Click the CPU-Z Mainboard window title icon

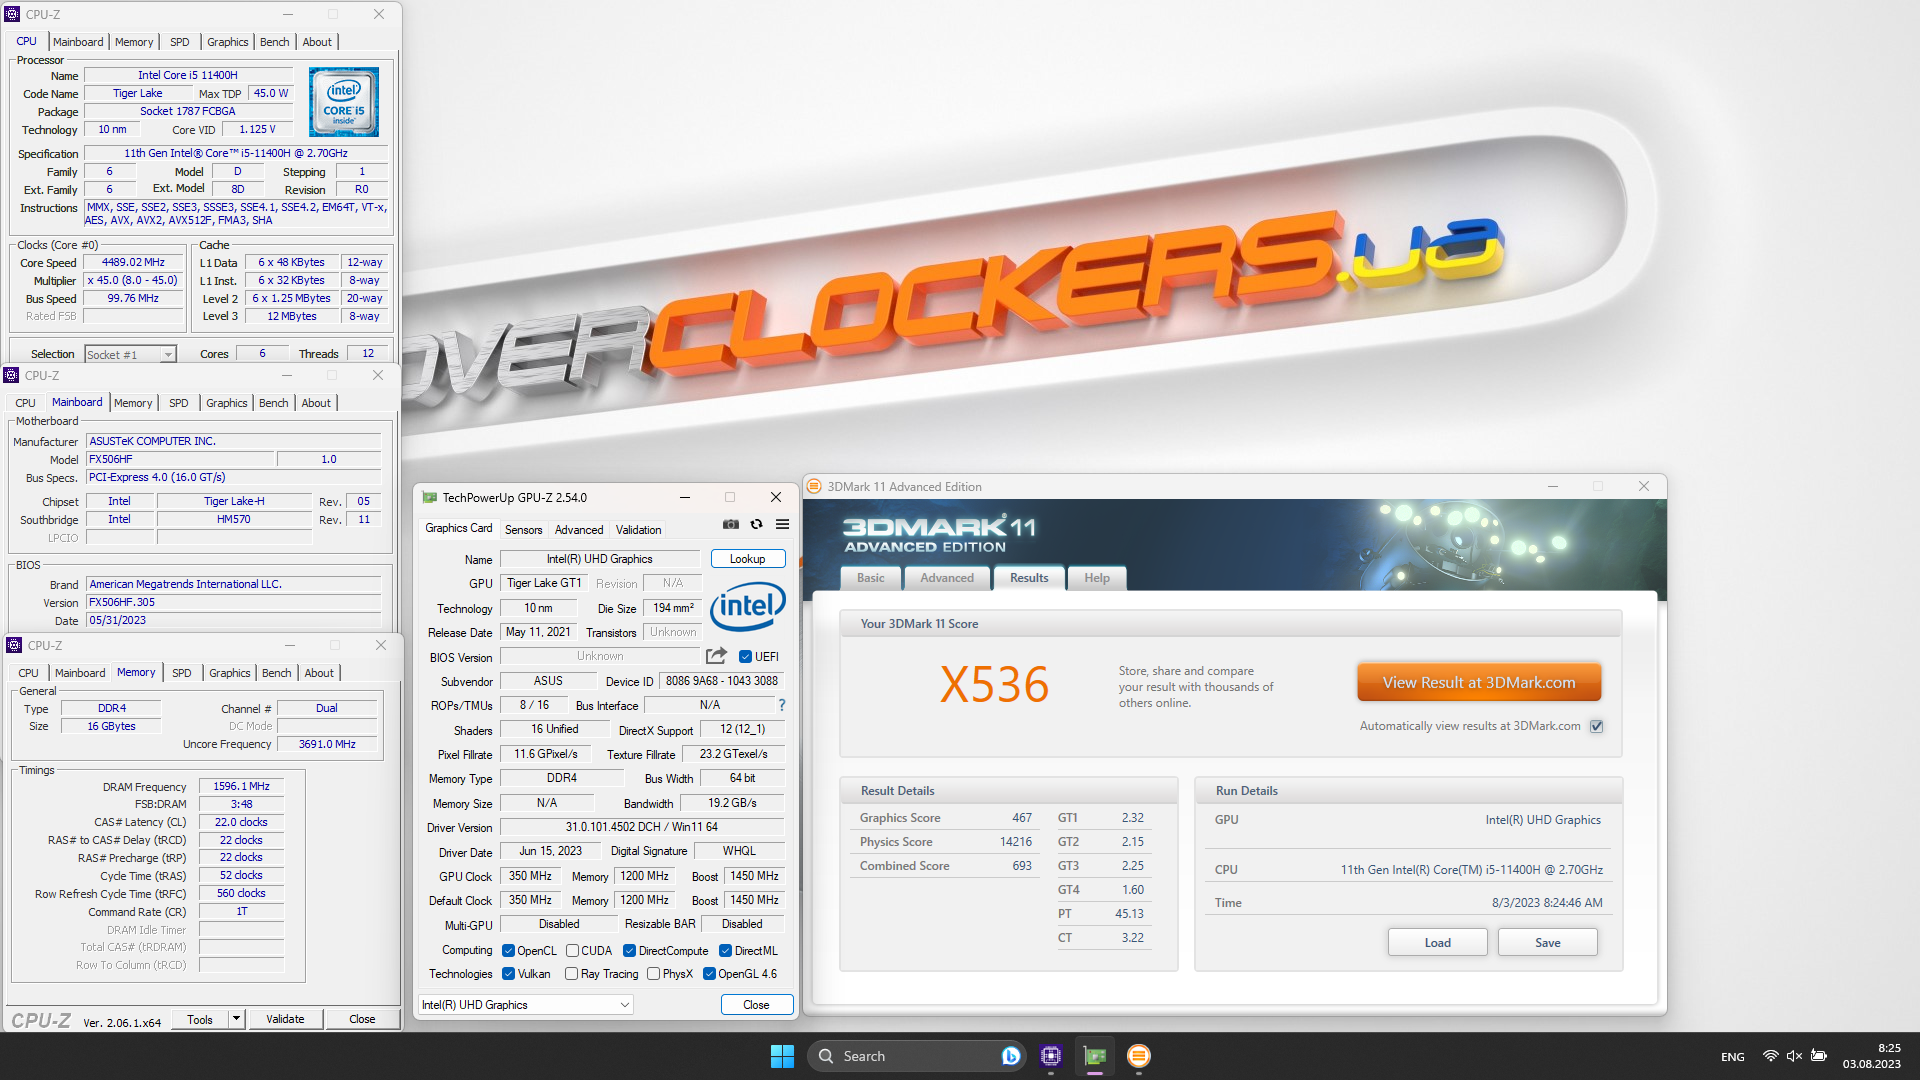click(12, 375)
